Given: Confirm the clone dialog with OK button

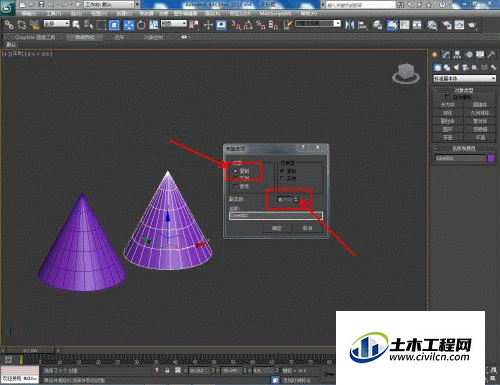Looking at the screenshot, I should [277, 228].
